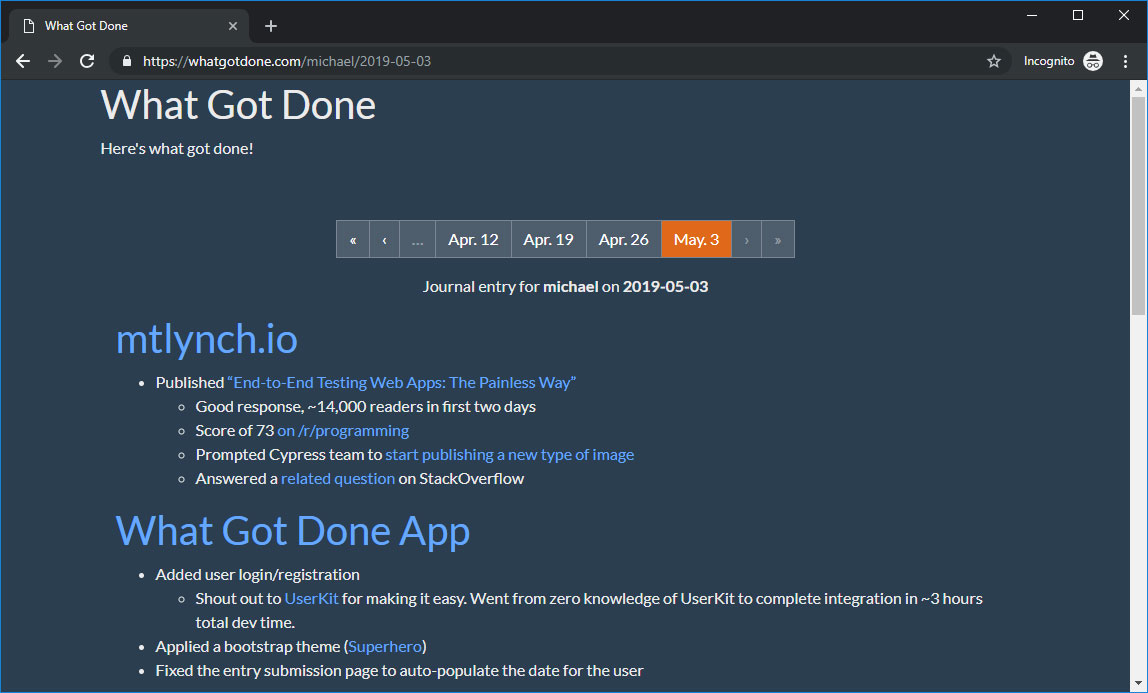Open the Superhero theme link
Image resolution: width=1148 pixels, height=693 pixels.
[385, 647]
